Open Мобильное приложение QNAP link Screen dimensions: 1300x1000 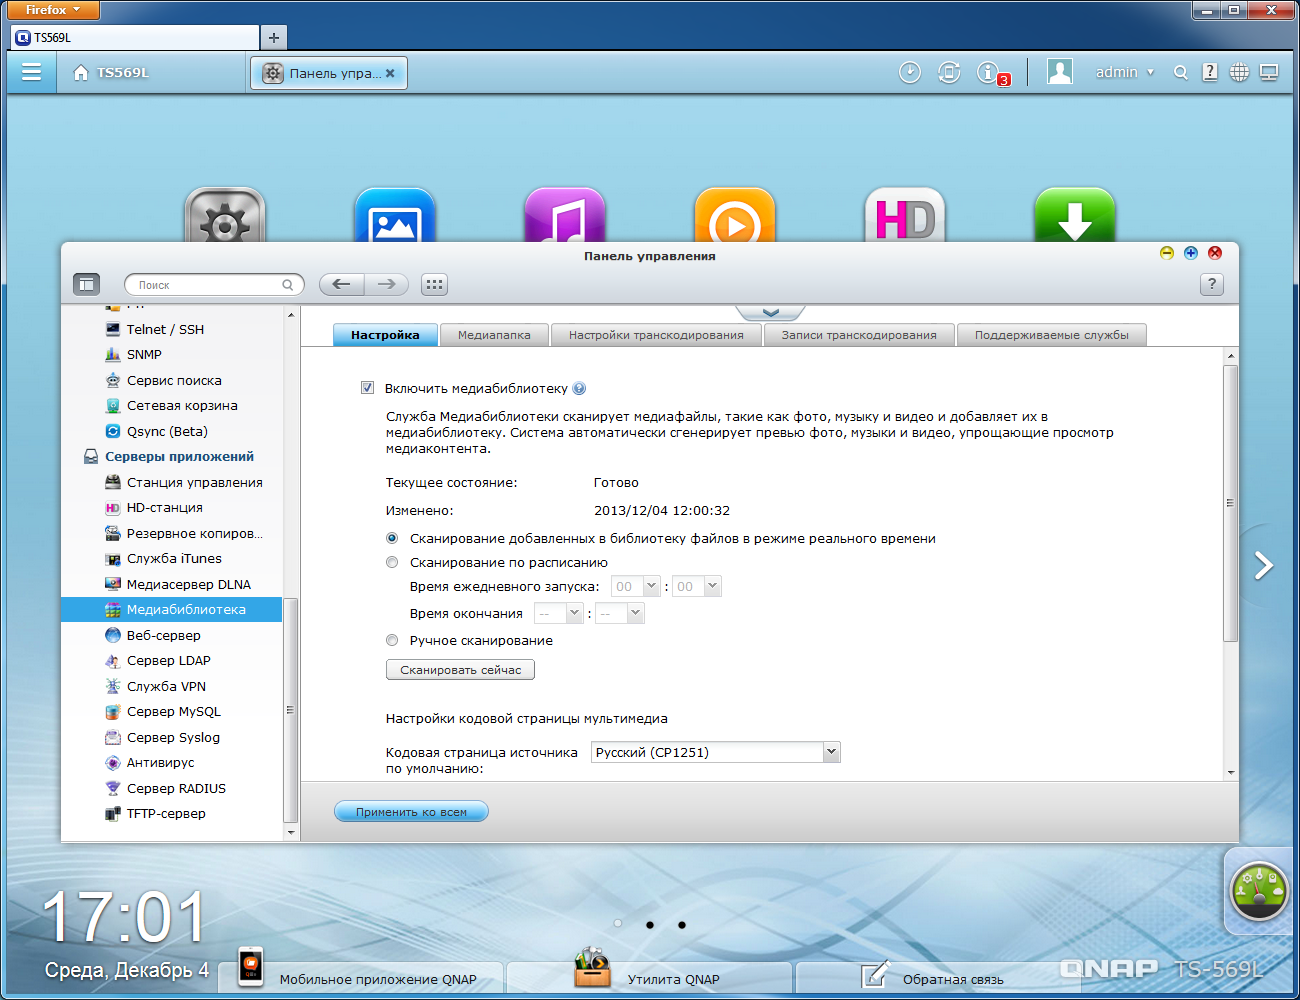point(378,979)
